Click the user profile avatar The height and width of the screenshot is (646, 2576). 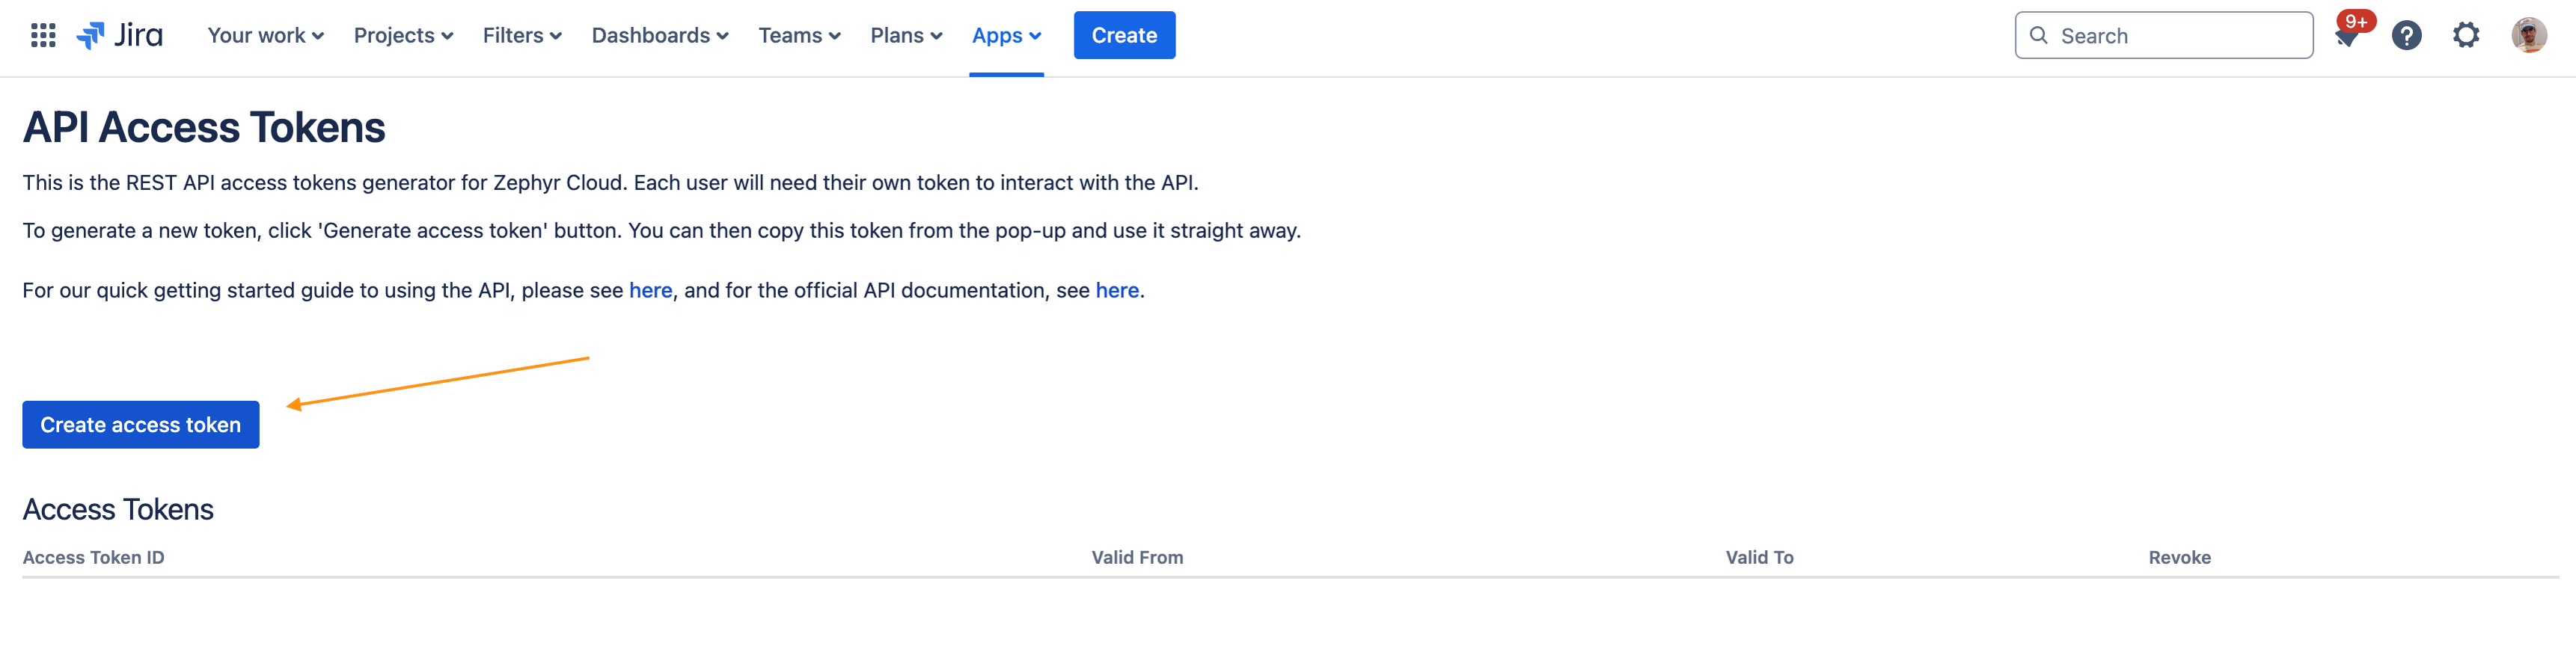tap(2528, 36)
